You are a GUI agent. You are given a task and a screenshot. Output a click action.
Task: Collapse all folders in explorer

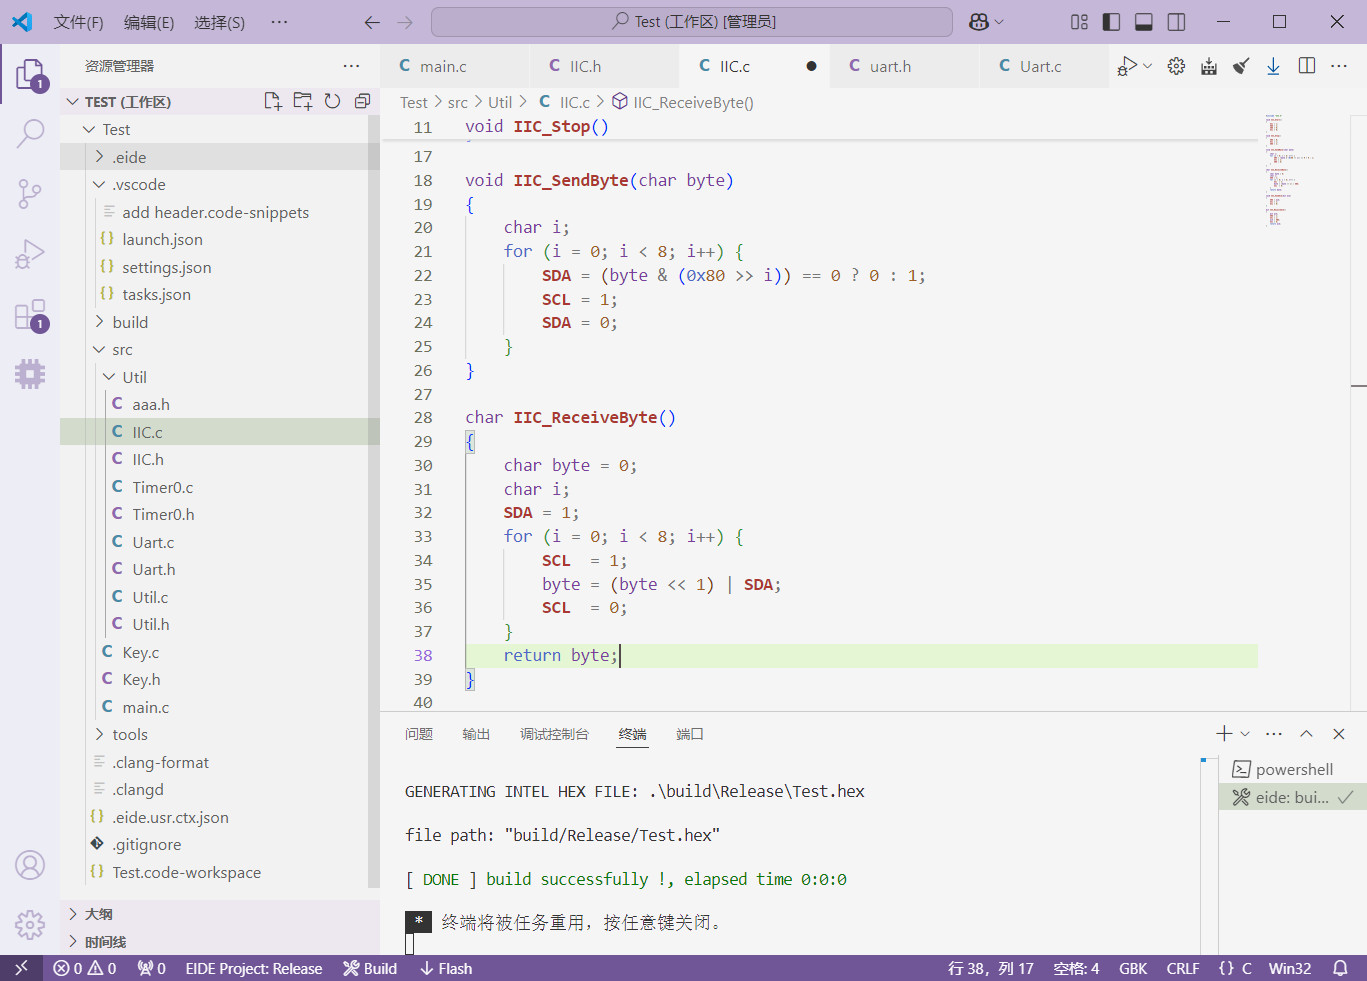coord(362,101)
